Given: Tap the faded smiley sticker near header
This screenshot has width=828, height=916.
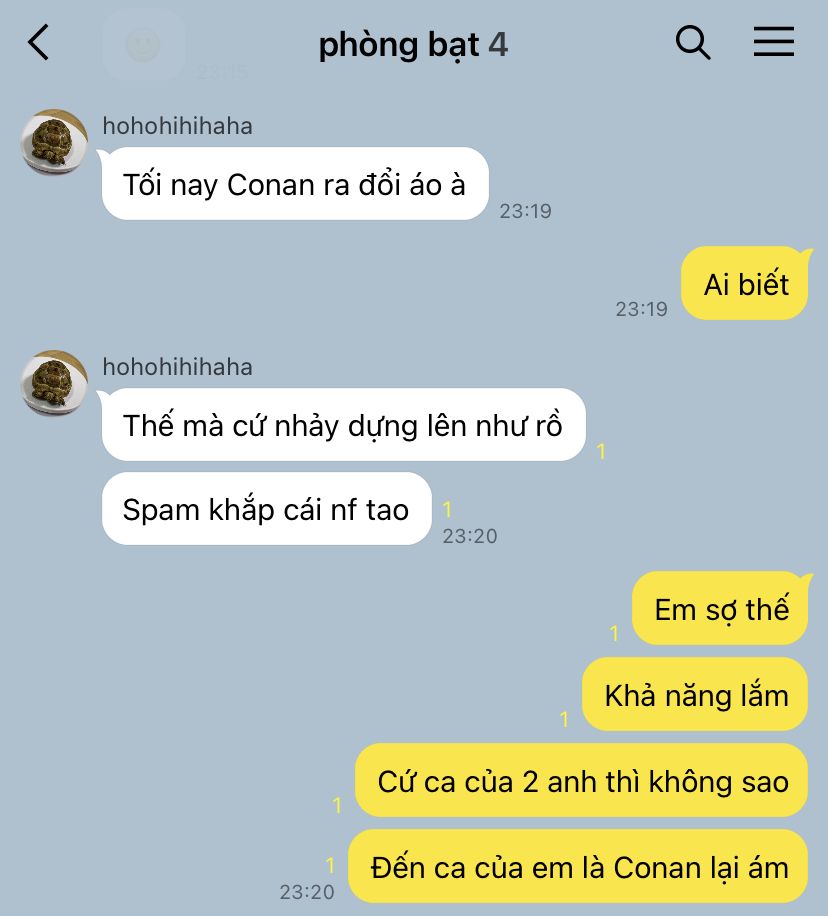Looking at the screenshot, I should point(144,45).
